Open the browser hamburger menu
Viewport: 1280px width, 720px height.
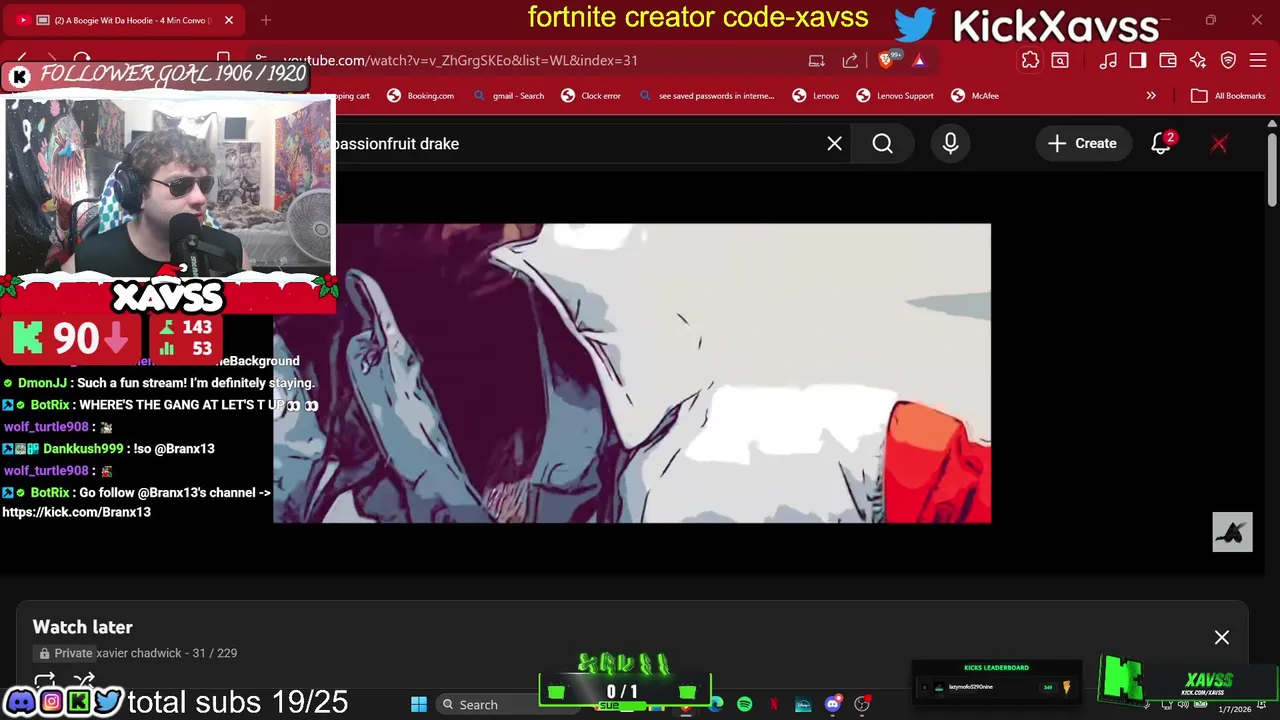pyautogui.click(x=1258, y=60)
